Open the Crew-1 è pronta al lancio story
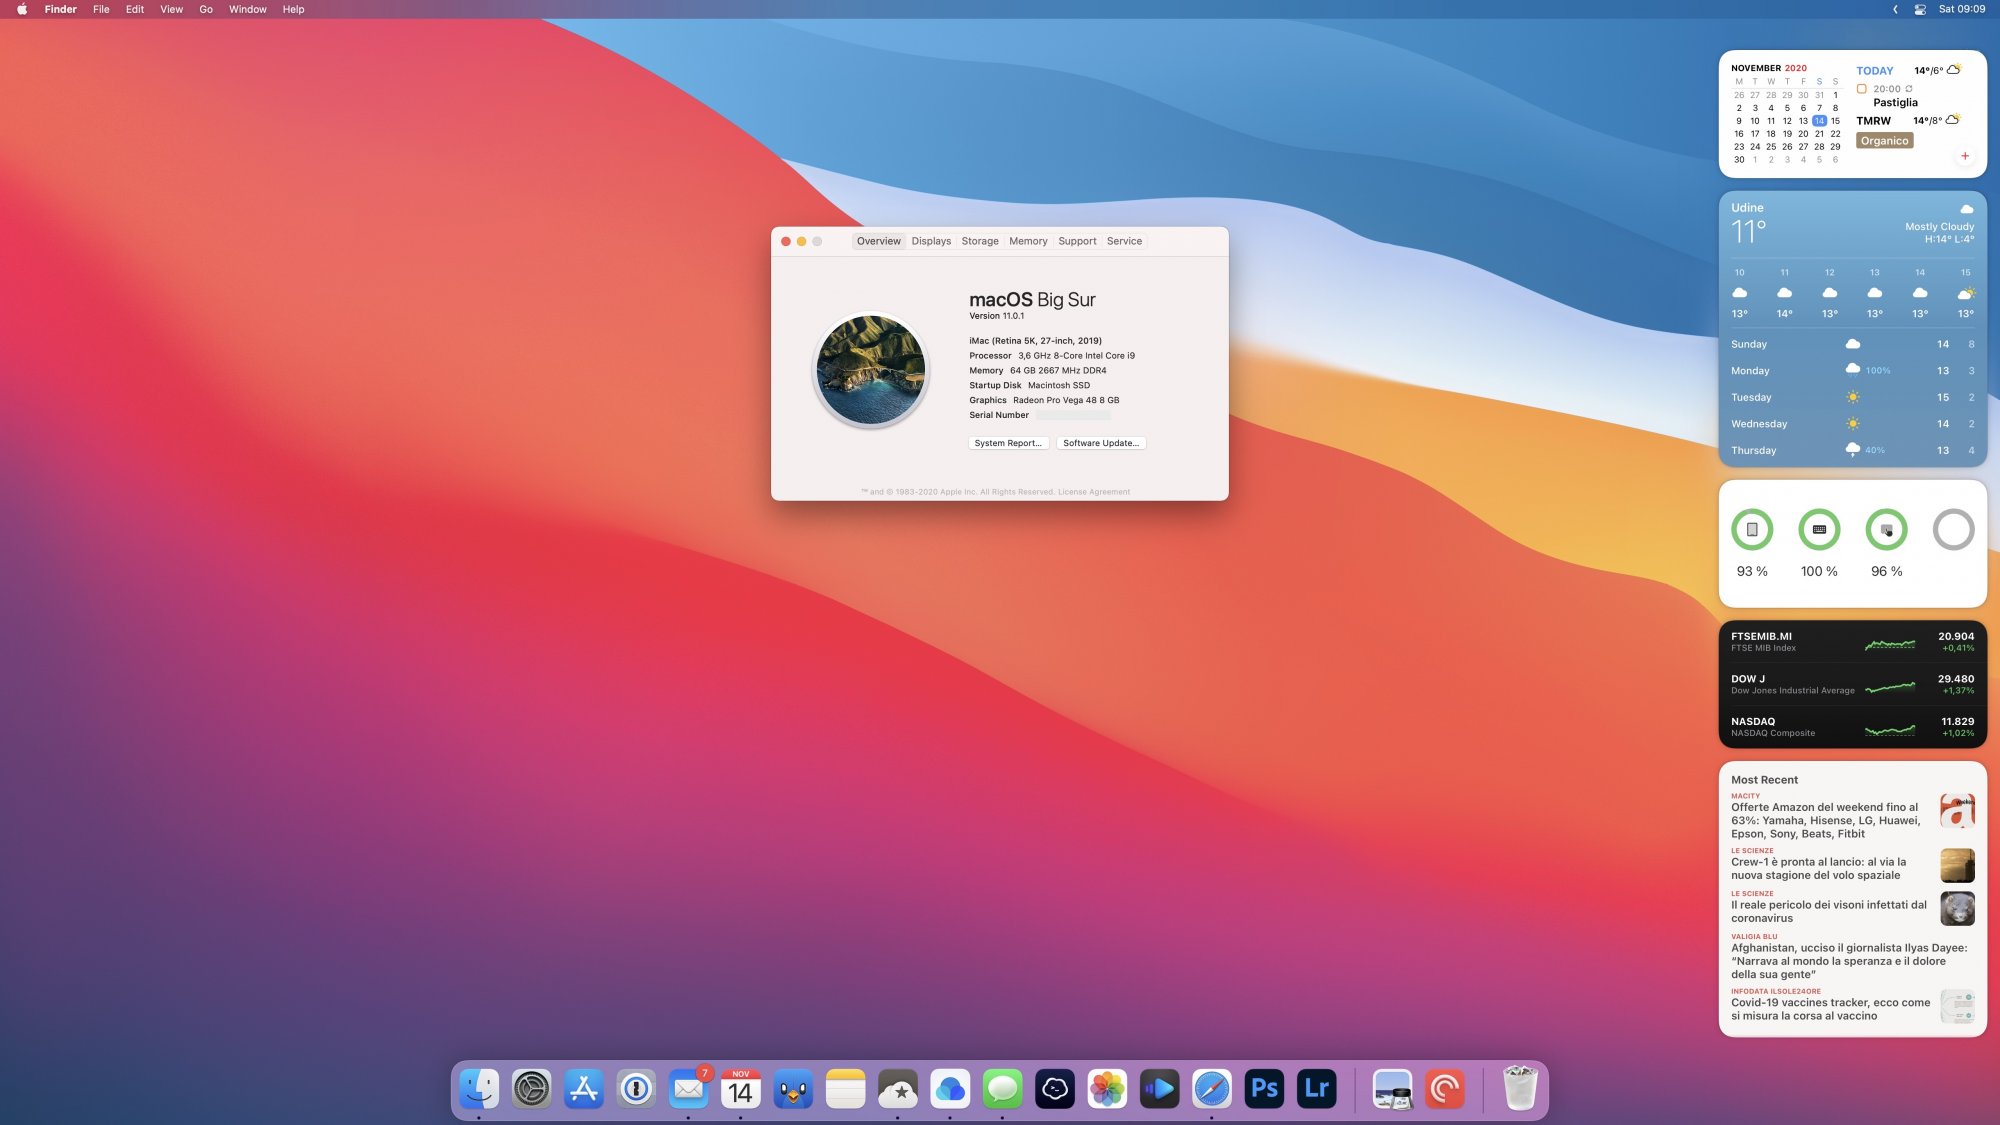Viewport: 2000px width, 1125px height. coord(1852,865)
